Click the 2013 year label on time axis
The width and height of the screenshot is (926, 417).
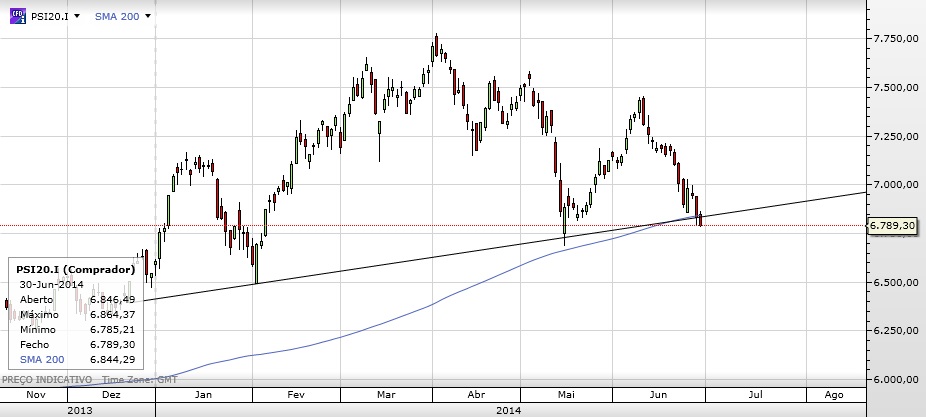tap(80, 410)
